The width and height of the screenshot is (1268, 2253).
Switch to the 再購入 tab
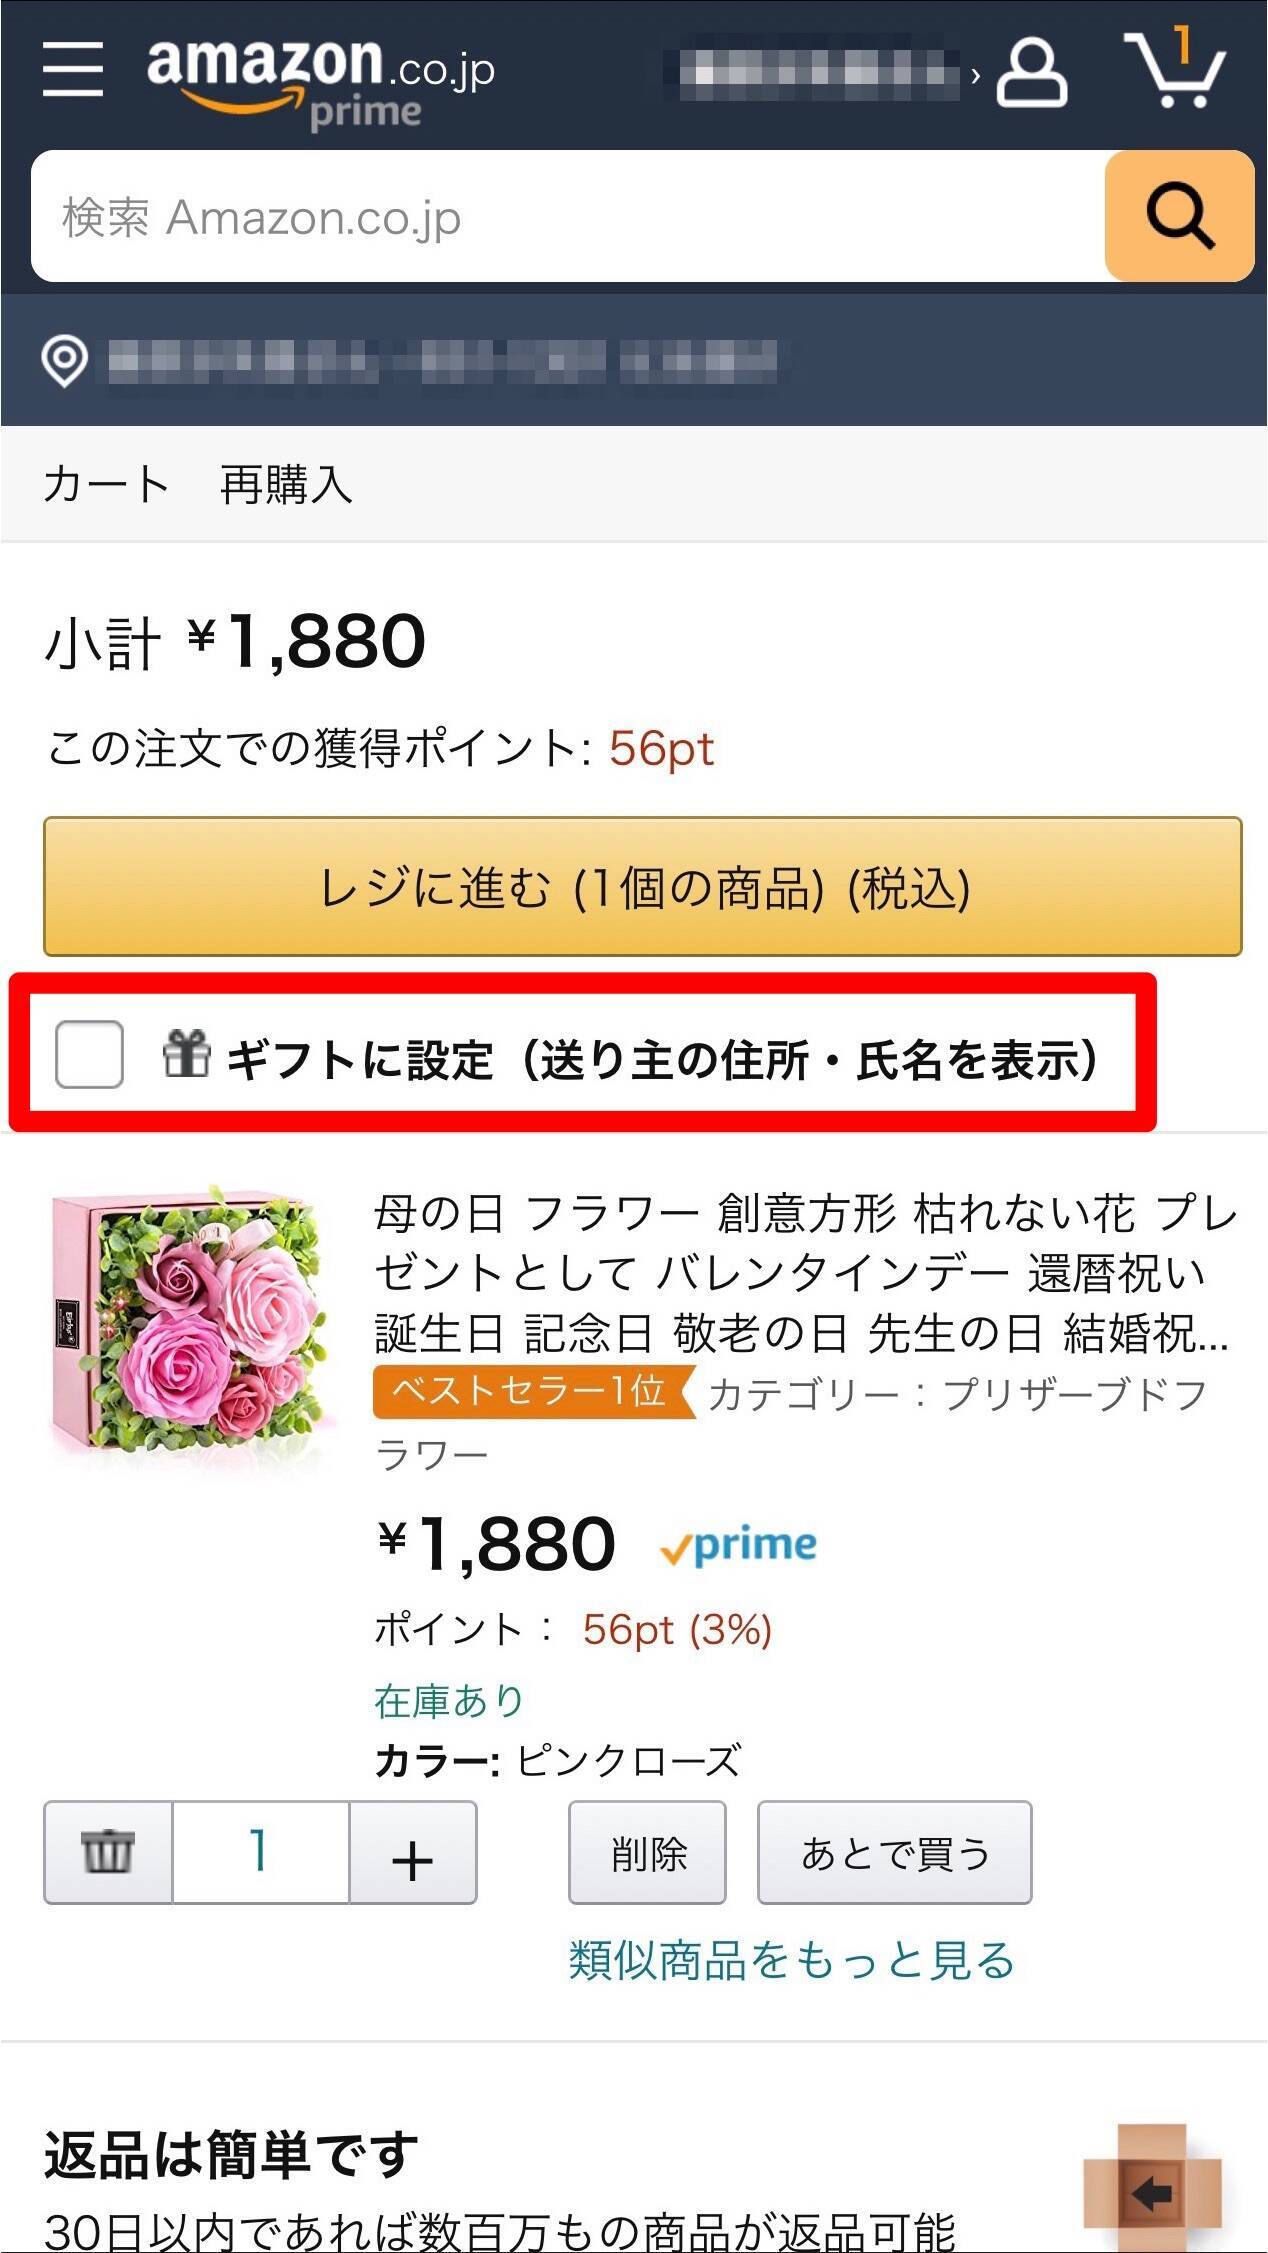tap(286, 485)
